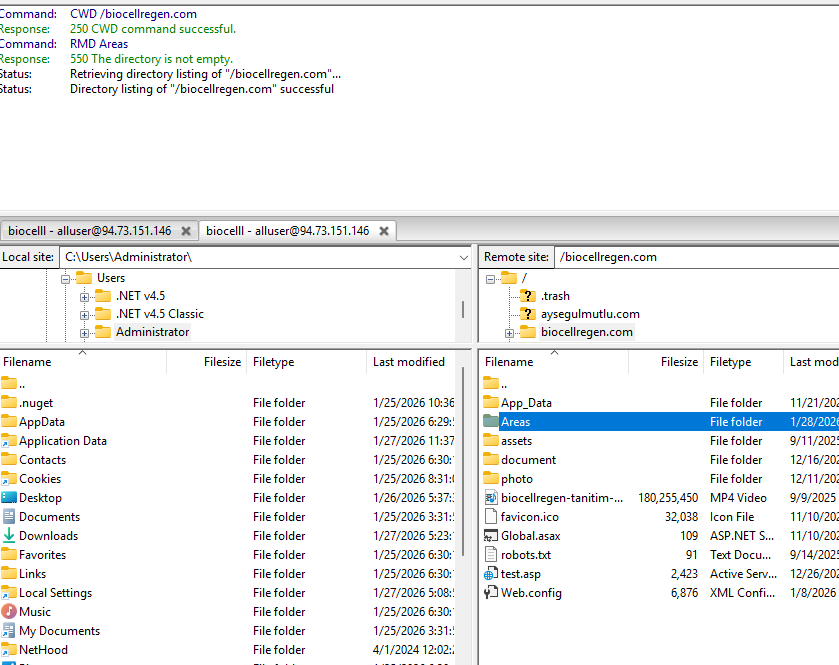839x665 pixels.
Task: Open the Local site path dropdown
Action: coord(463,257)
